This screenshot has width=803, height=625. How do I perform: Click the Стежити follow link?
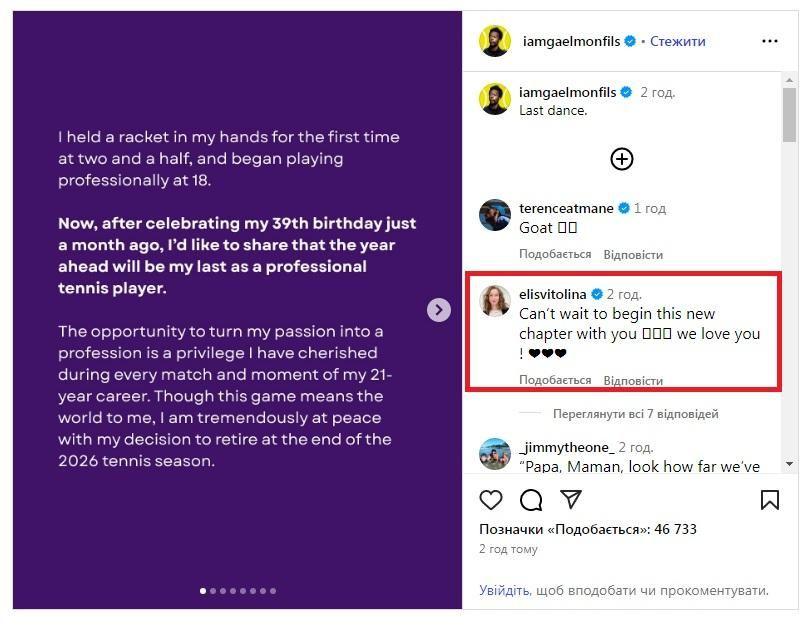[x=677, y=41]
